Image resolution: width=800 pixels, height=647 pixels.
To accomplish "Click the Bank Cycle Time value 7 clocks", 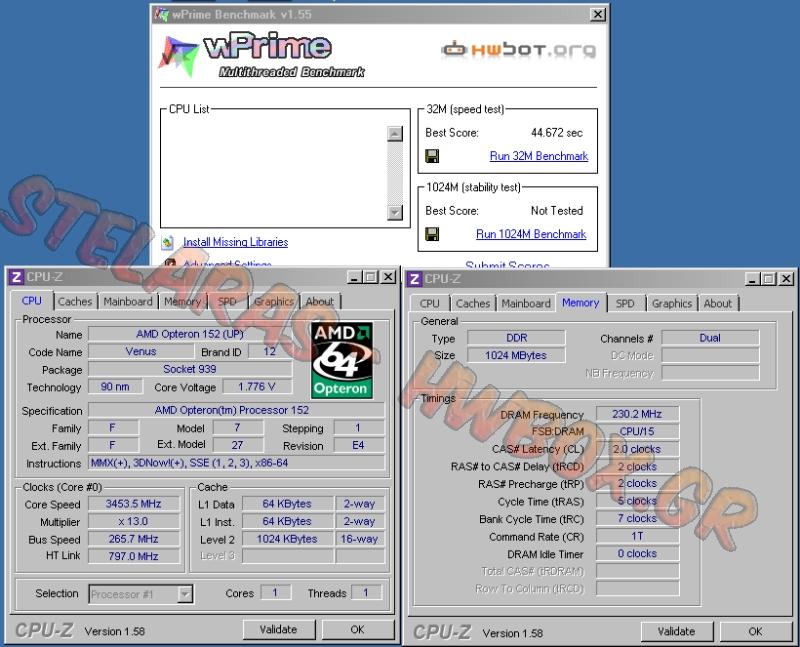I will click(637, 519).
